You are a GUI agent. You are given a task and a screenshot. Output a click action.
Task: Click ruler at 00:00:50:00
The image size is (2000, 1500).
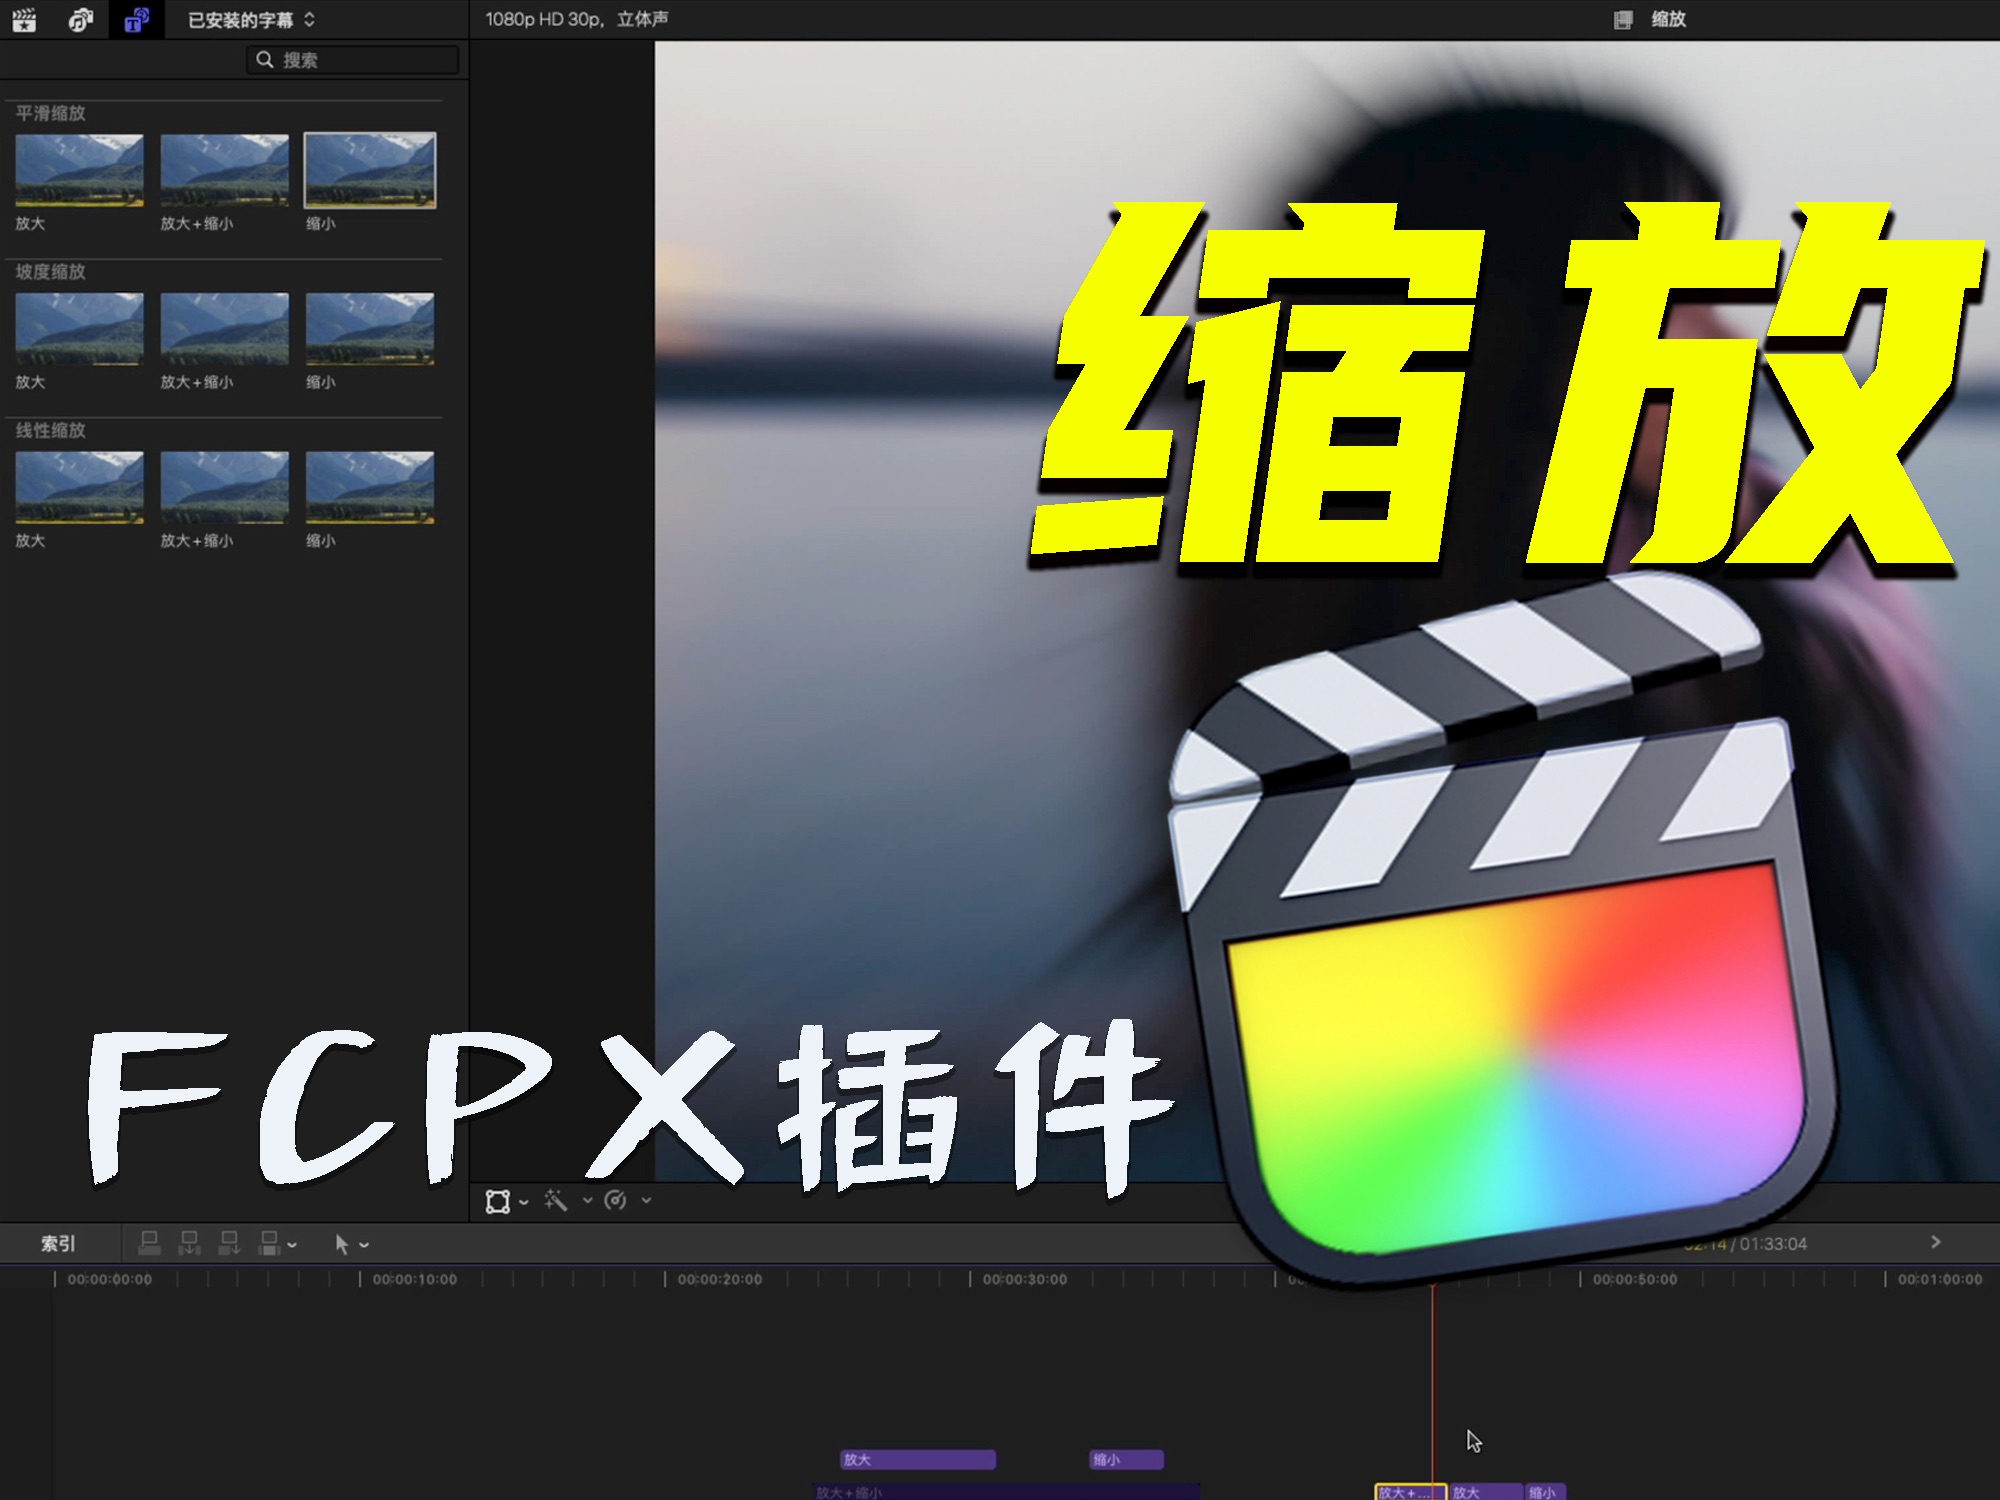[1635, 1280]
